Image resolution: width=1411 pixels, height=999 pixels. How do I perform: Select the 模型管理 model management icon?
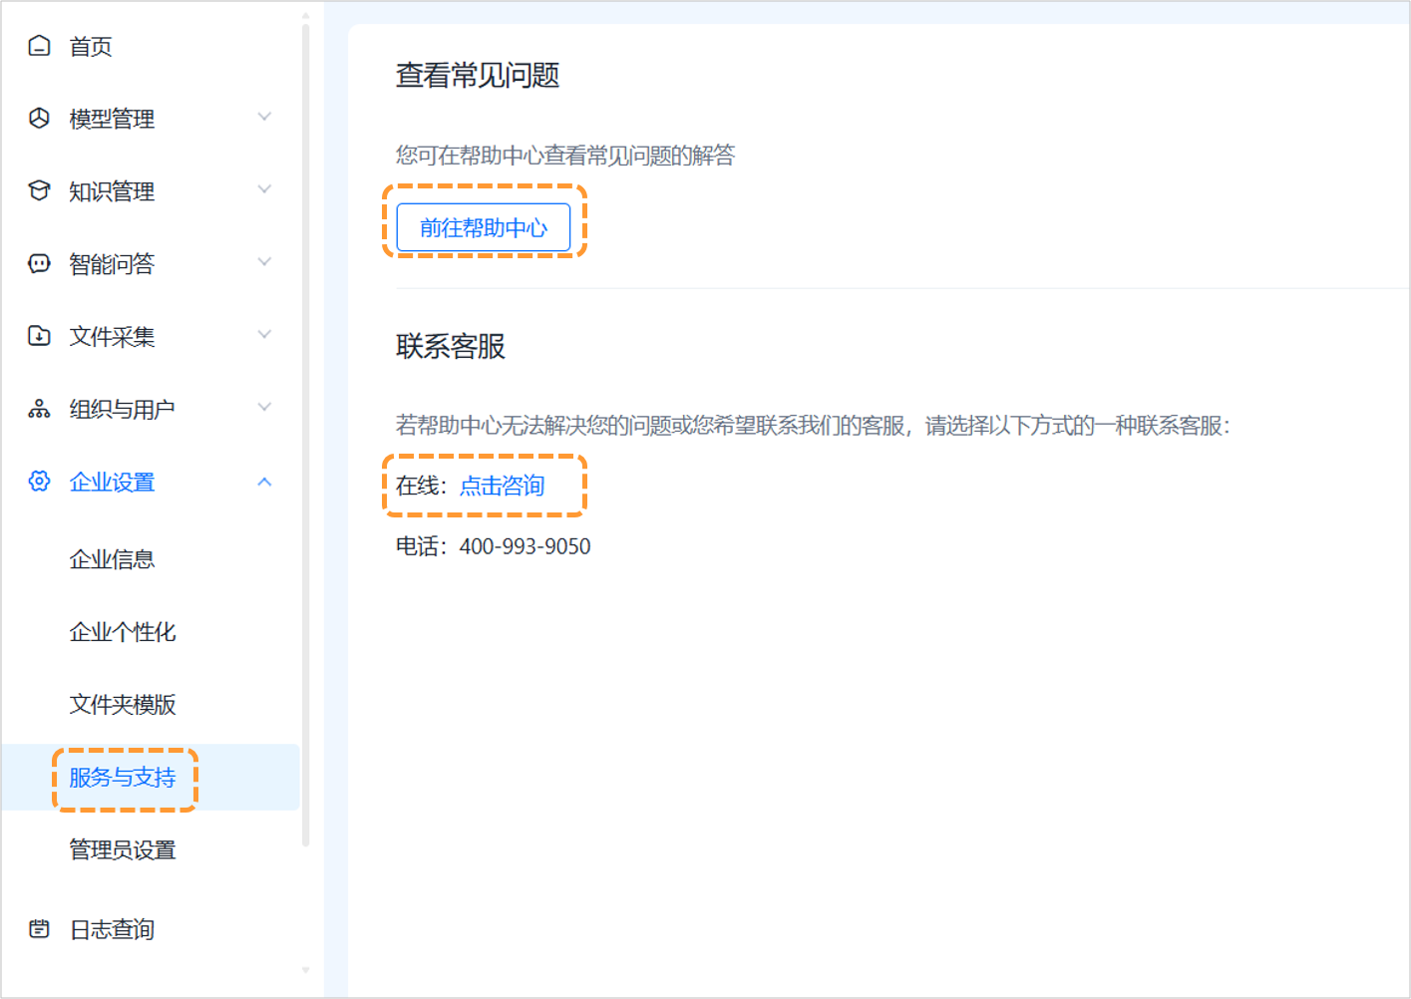coord(38,117)
